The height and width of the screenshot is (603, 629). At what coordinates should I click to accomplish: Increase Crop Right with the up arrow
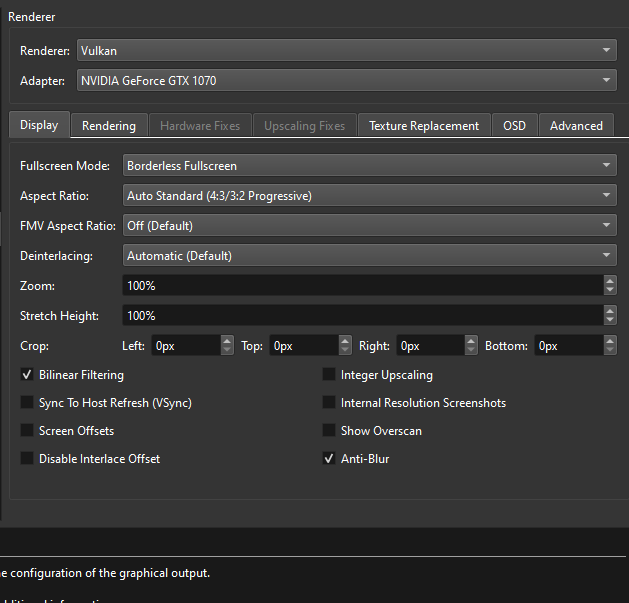coord(471,341)
